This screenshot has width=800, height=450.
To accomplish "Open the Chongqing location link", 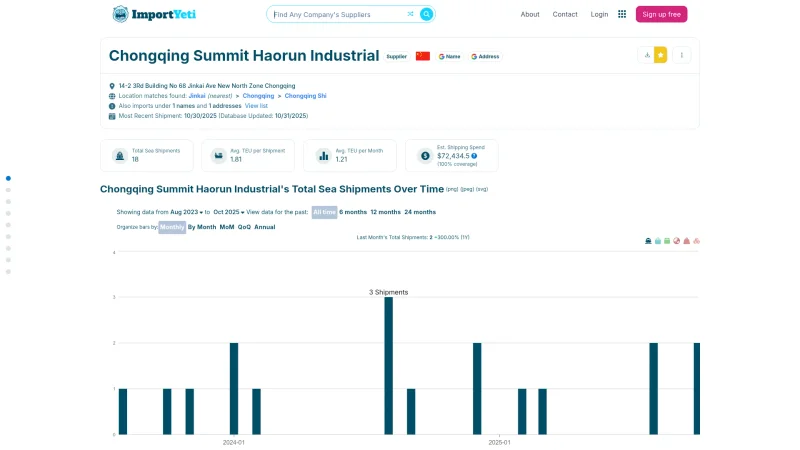I will pyautogui.click(x=258, y=96).
